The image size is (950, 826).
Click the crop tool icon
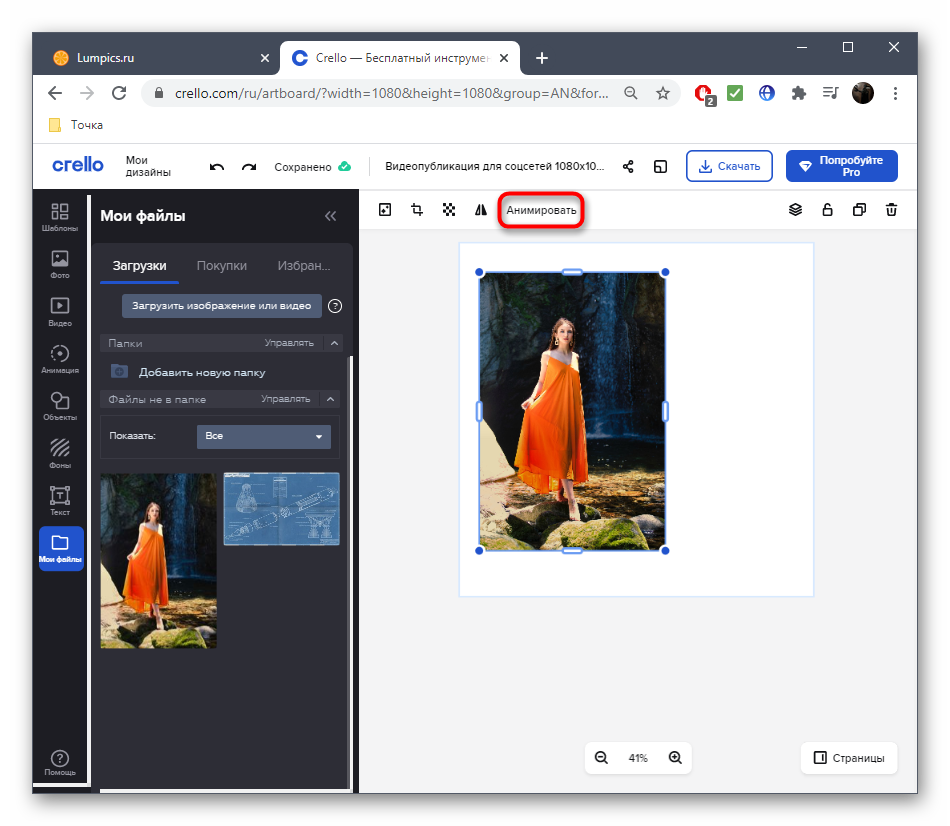tap(417, 210)
